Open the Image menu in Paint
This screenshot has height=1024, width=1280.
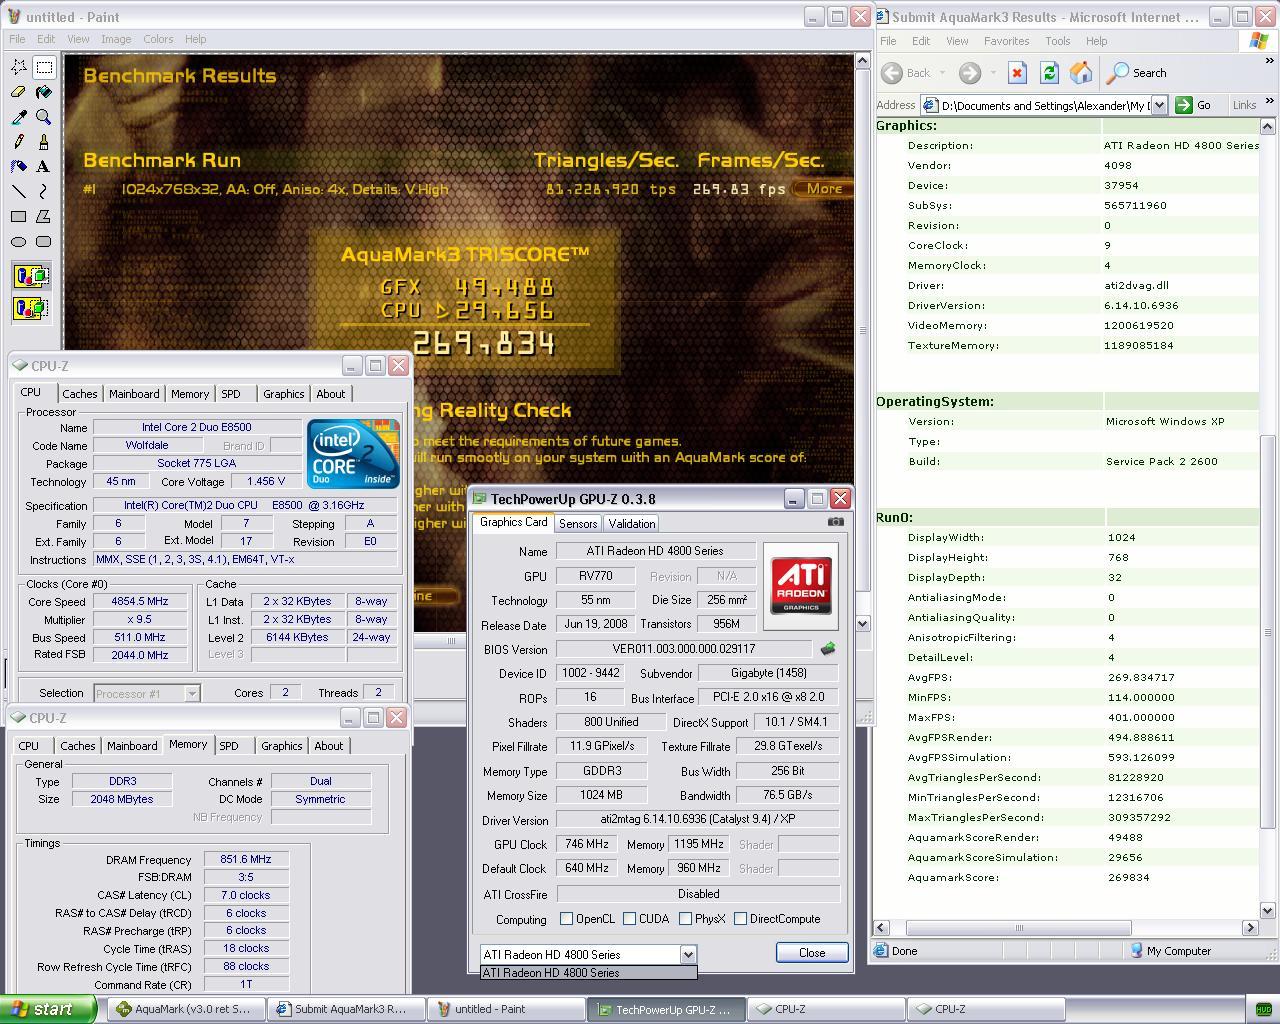pyautogui.click(x=116, y=39)
